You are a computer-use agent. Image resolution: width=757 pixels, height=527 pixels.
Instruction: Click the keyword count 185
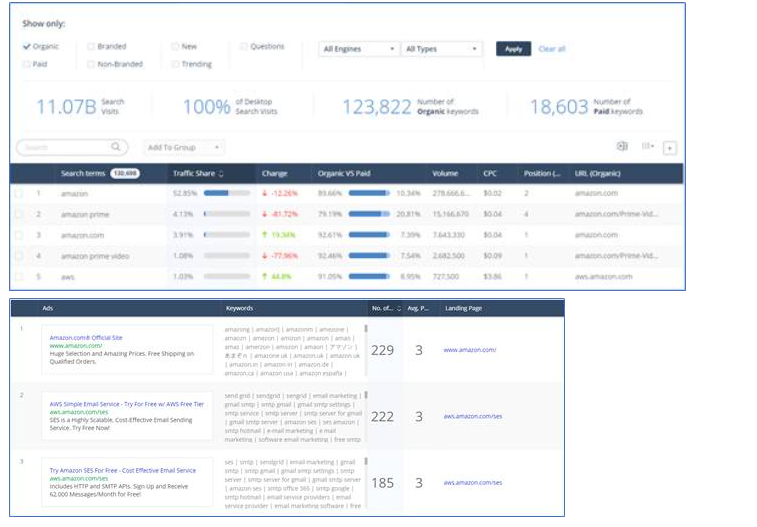[382, 483]
